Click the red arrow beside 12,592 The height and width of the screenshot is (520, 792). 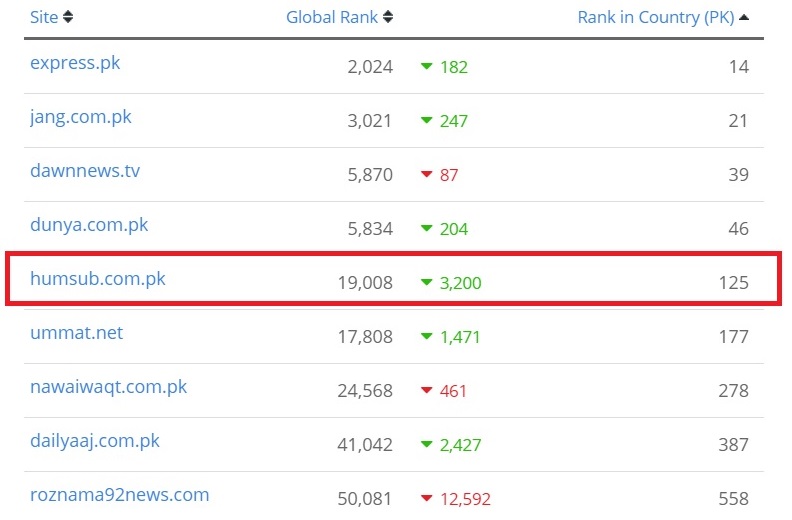427,498
